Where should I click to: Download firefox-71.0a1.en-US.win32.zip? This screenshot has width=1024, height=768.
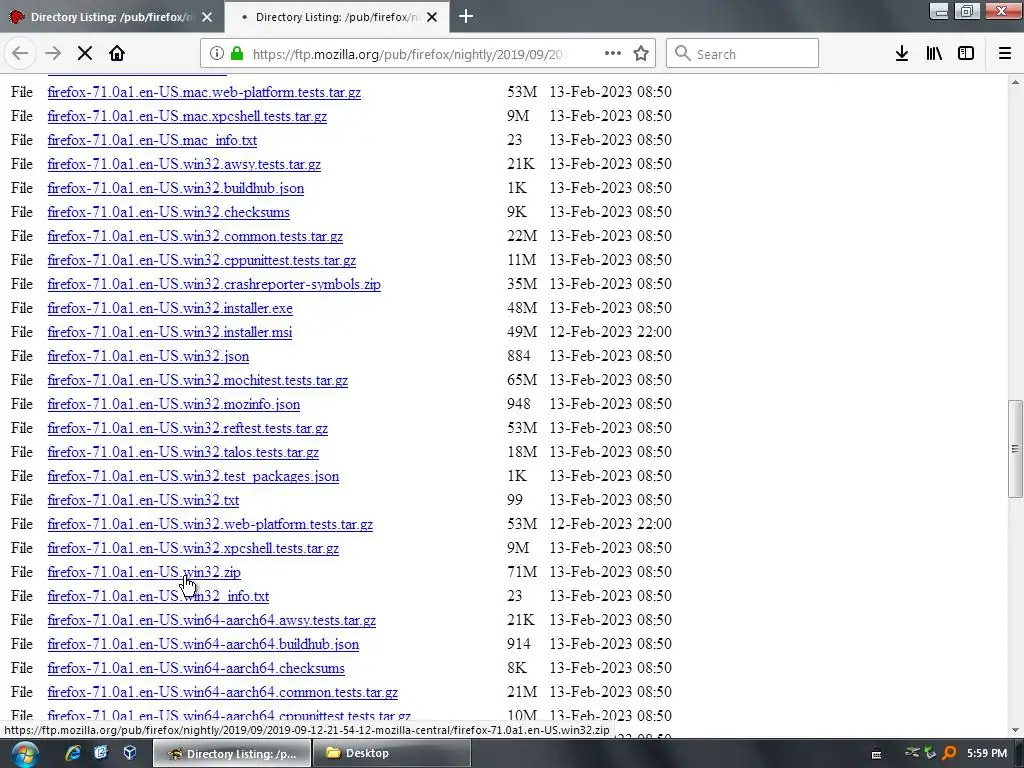pos(144,573)
